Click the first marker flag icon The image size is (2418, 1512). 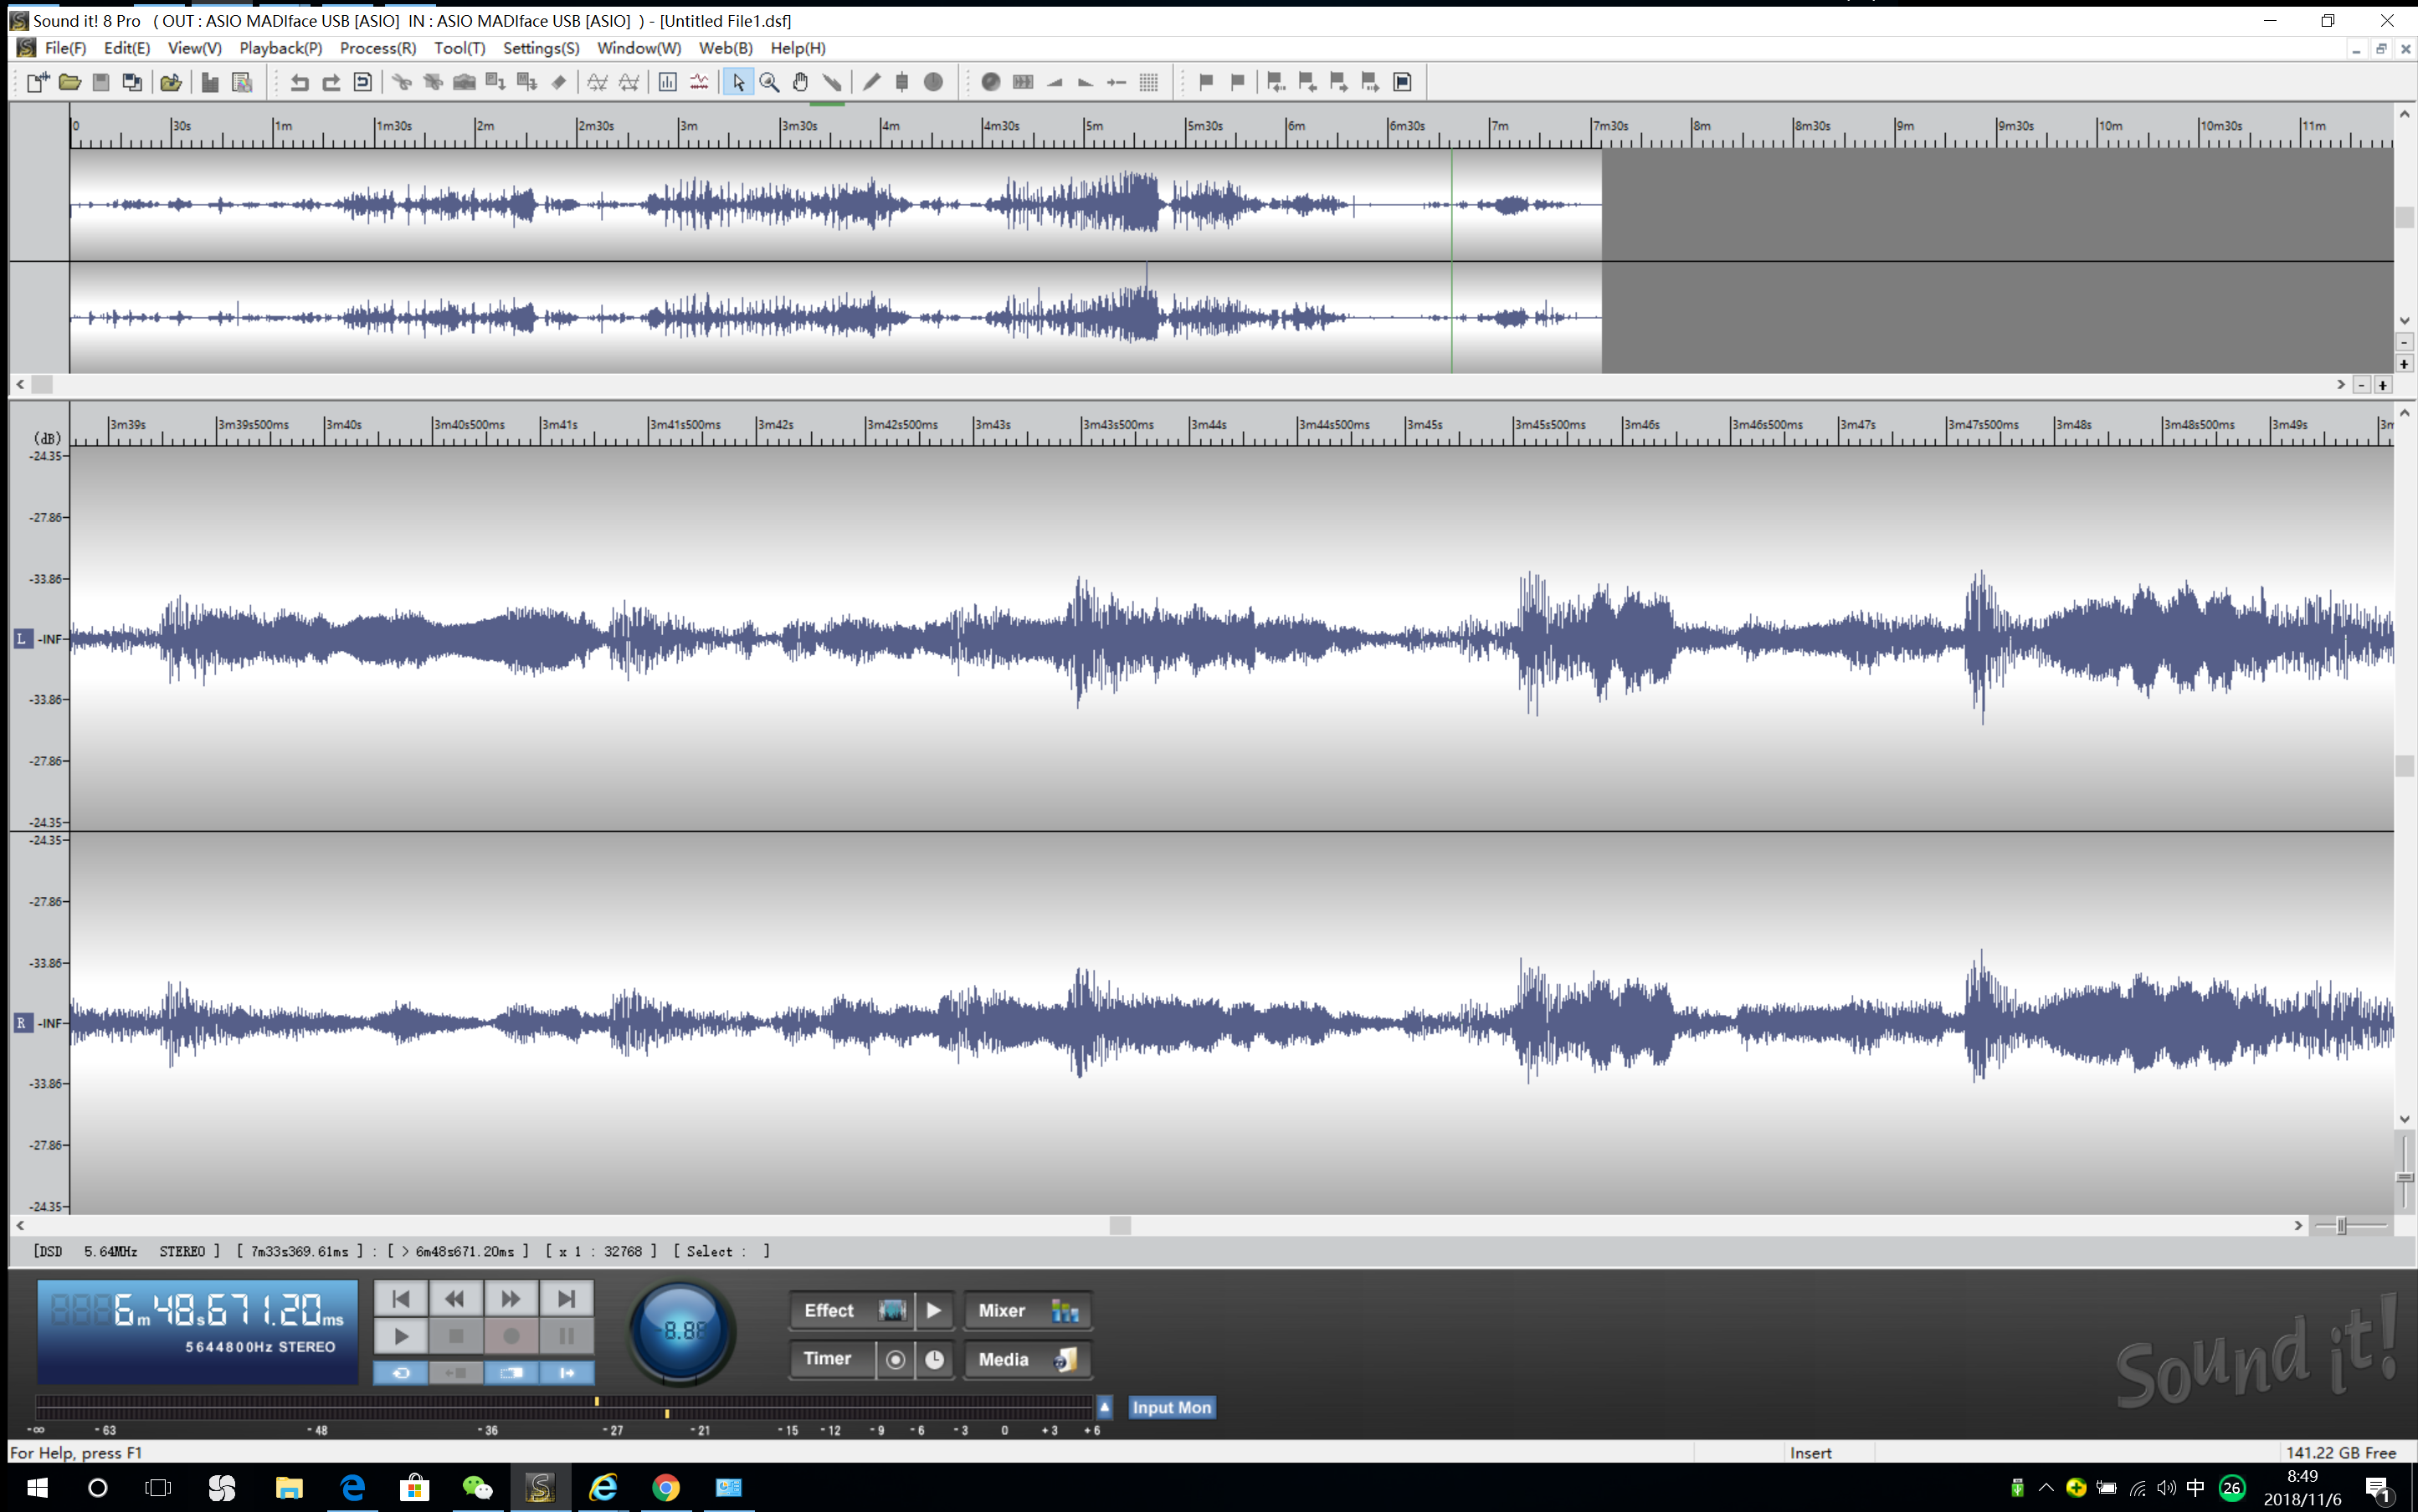1206,82
